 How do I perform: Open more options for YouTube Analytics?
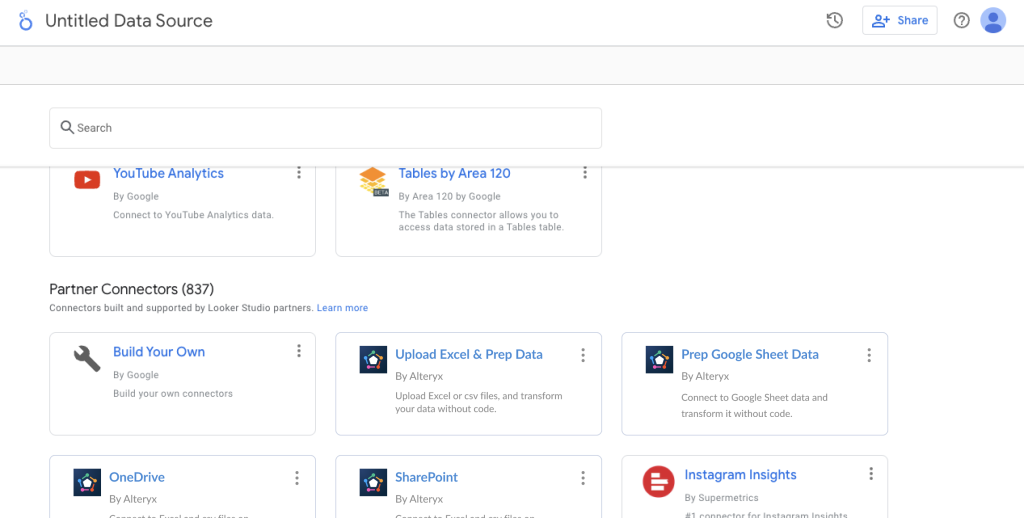(x=298, y=172)
